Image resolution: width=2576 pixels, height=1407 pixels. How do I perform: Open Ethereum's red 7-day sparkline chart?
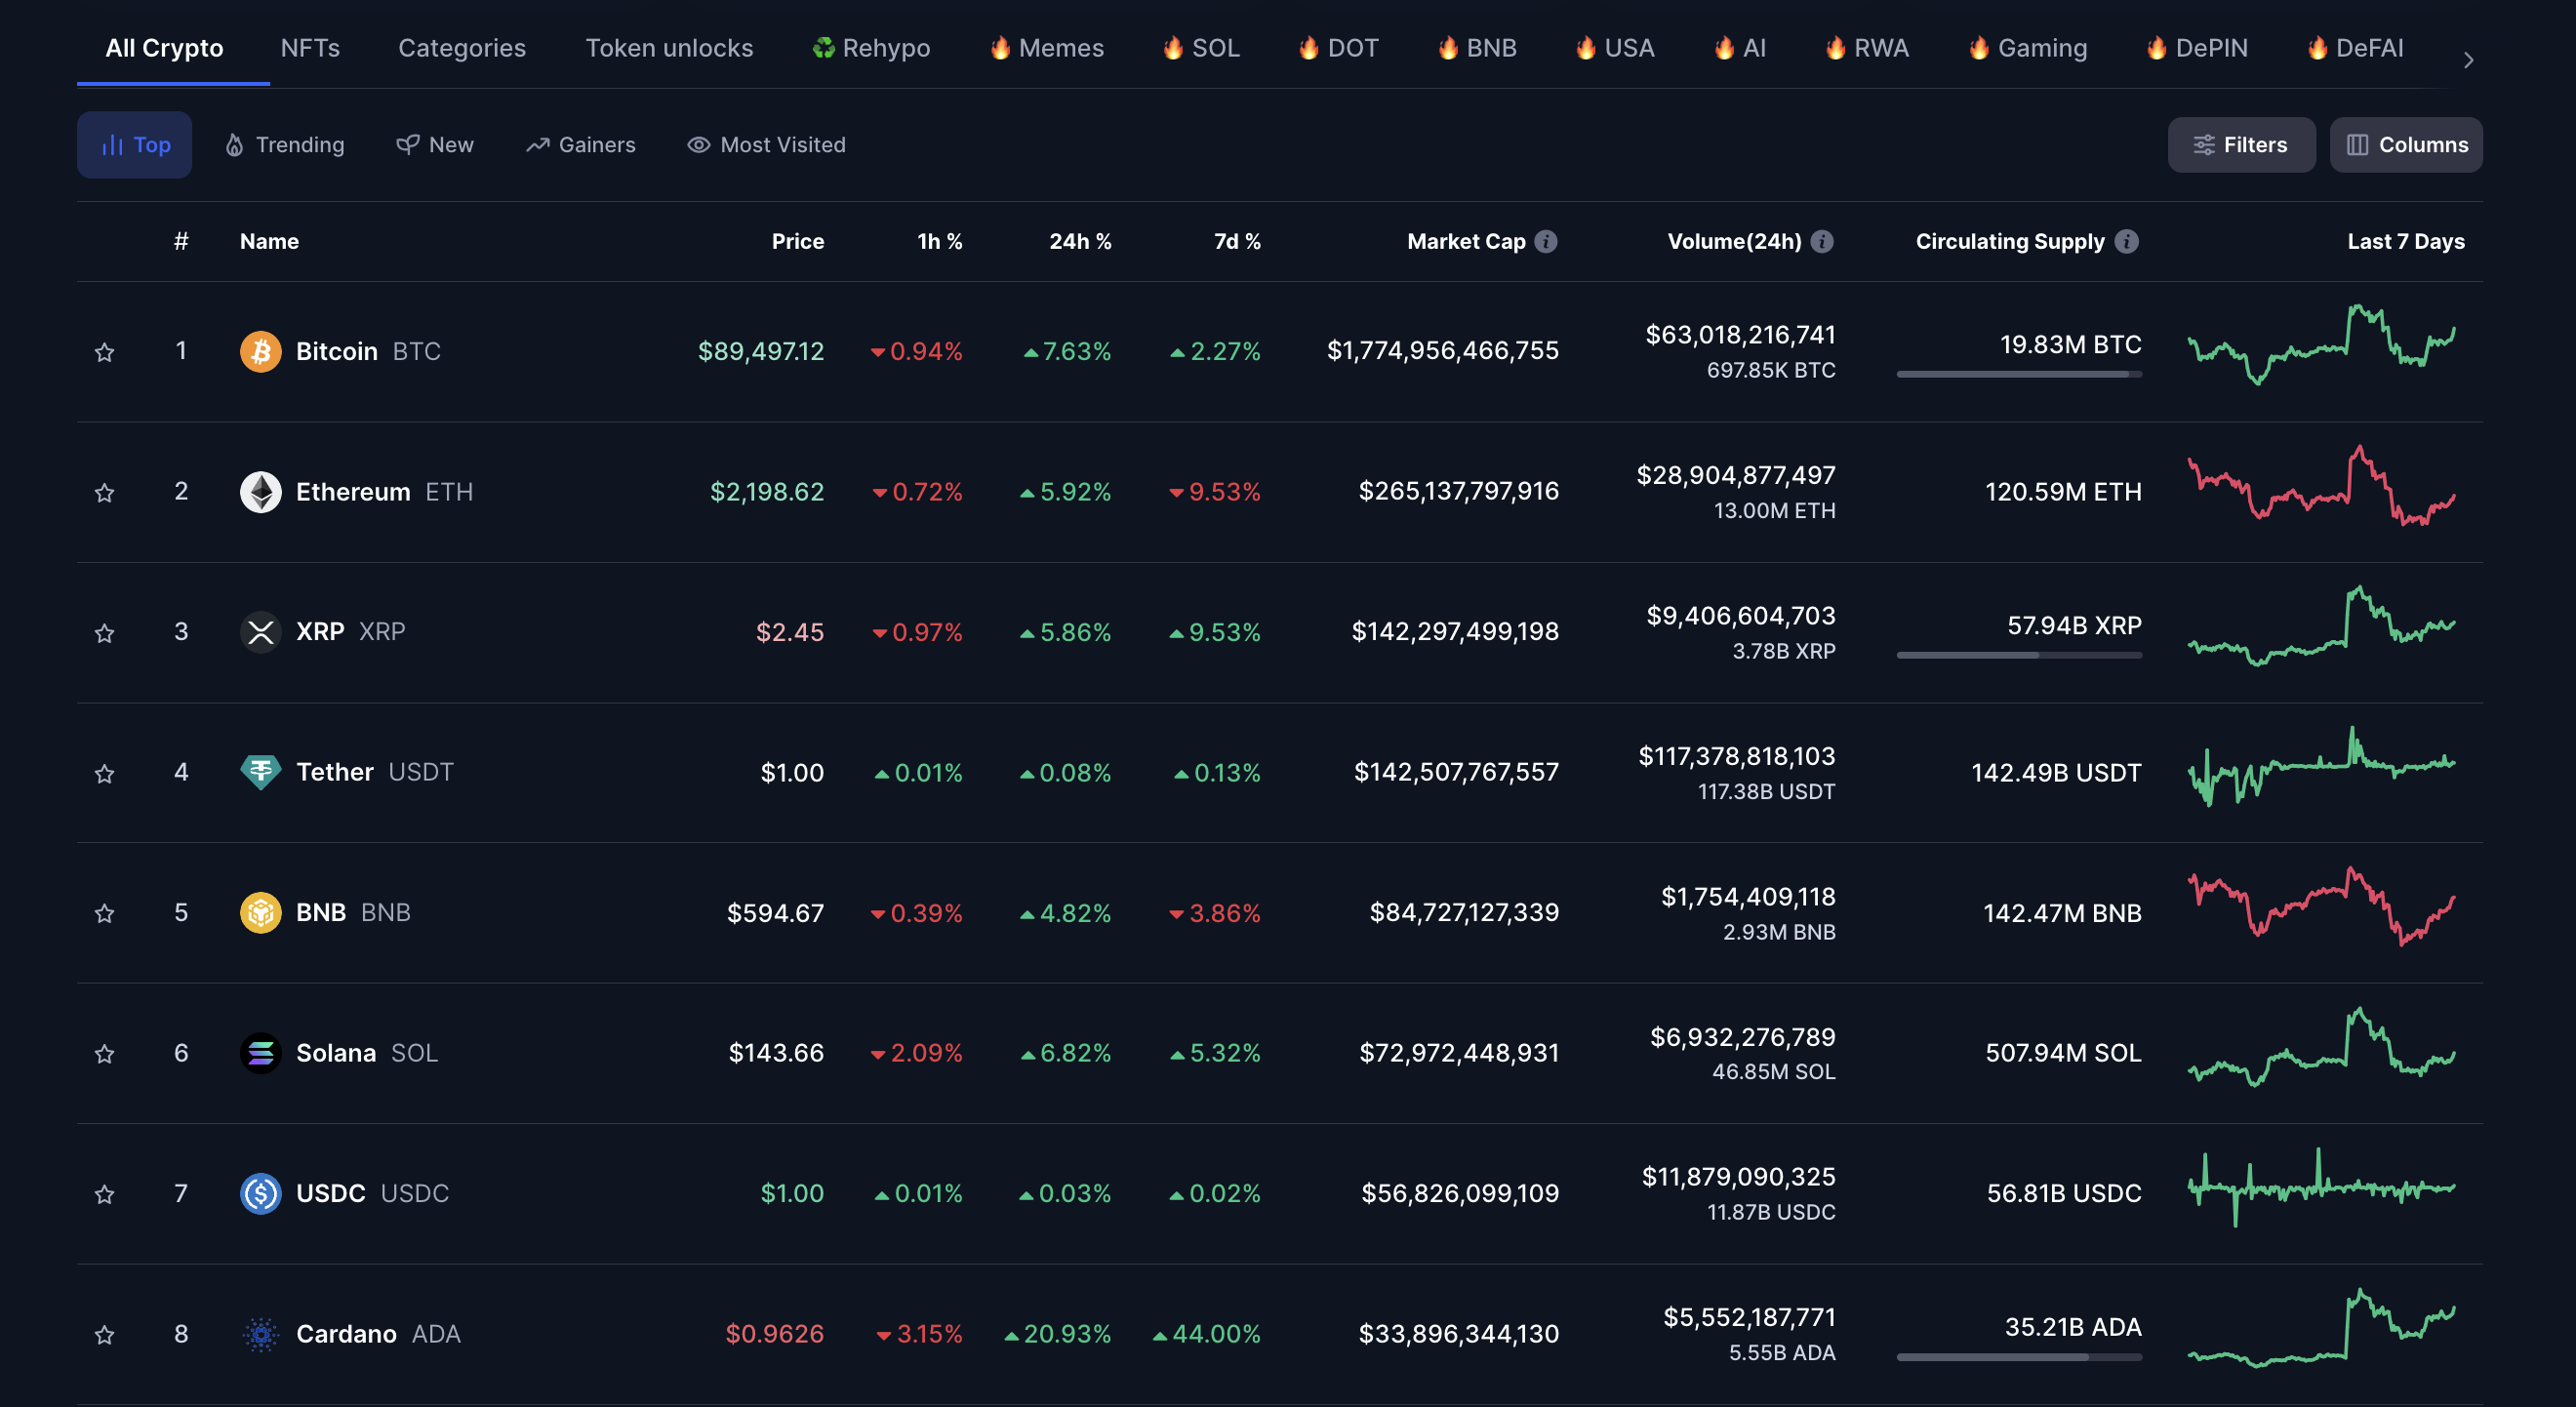tap(2321, 486)
